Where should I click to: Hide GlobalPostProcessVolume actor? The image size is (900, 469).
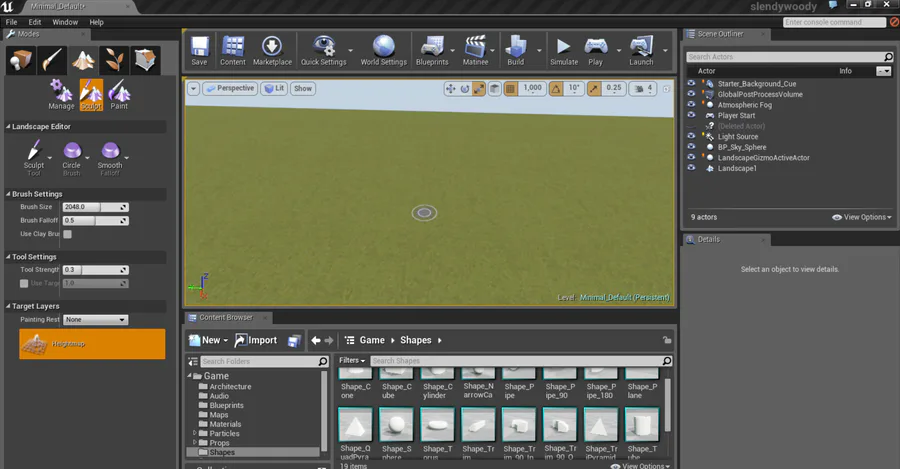point(691,94)
